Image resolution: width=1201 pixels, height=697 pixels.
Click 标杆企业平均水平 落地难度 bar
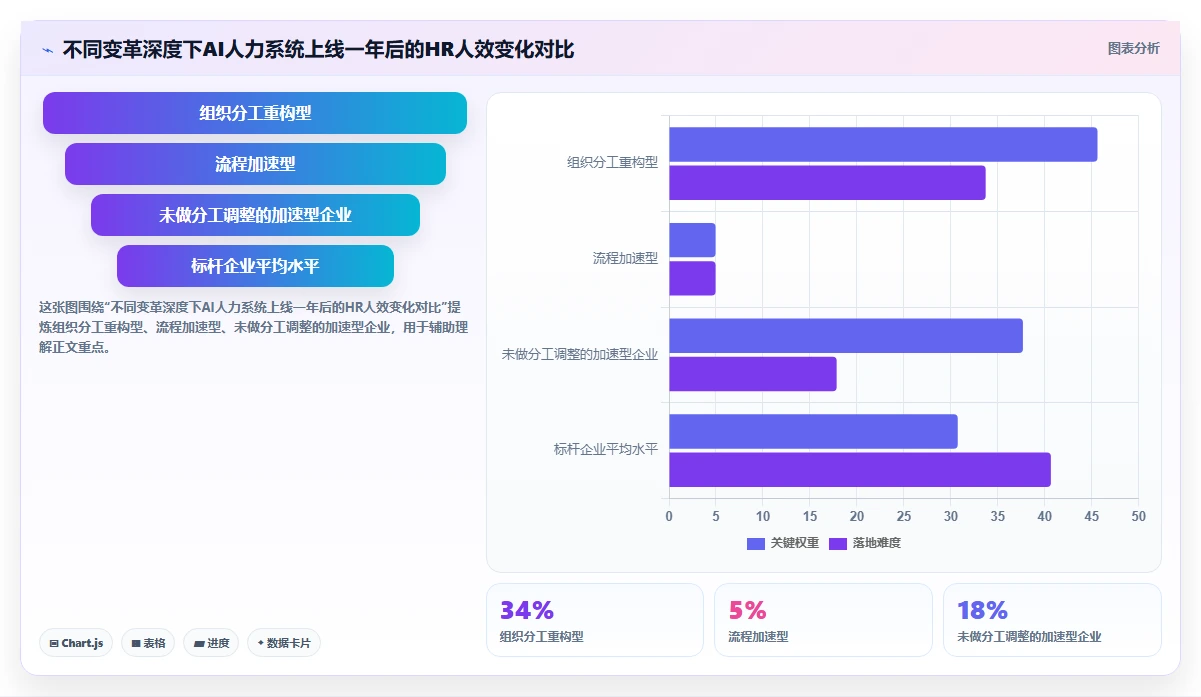click(x=860, y=469)
